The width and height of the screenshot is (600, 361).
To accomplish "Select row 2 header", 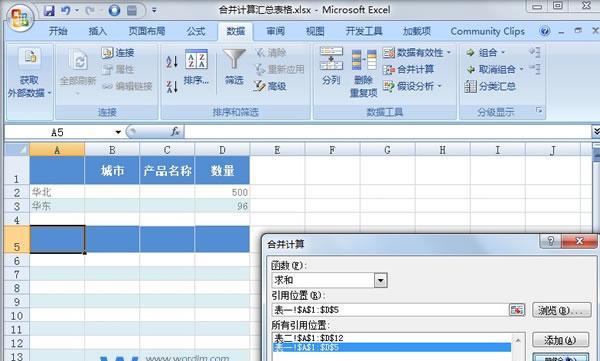I will [x=17, y=192].
